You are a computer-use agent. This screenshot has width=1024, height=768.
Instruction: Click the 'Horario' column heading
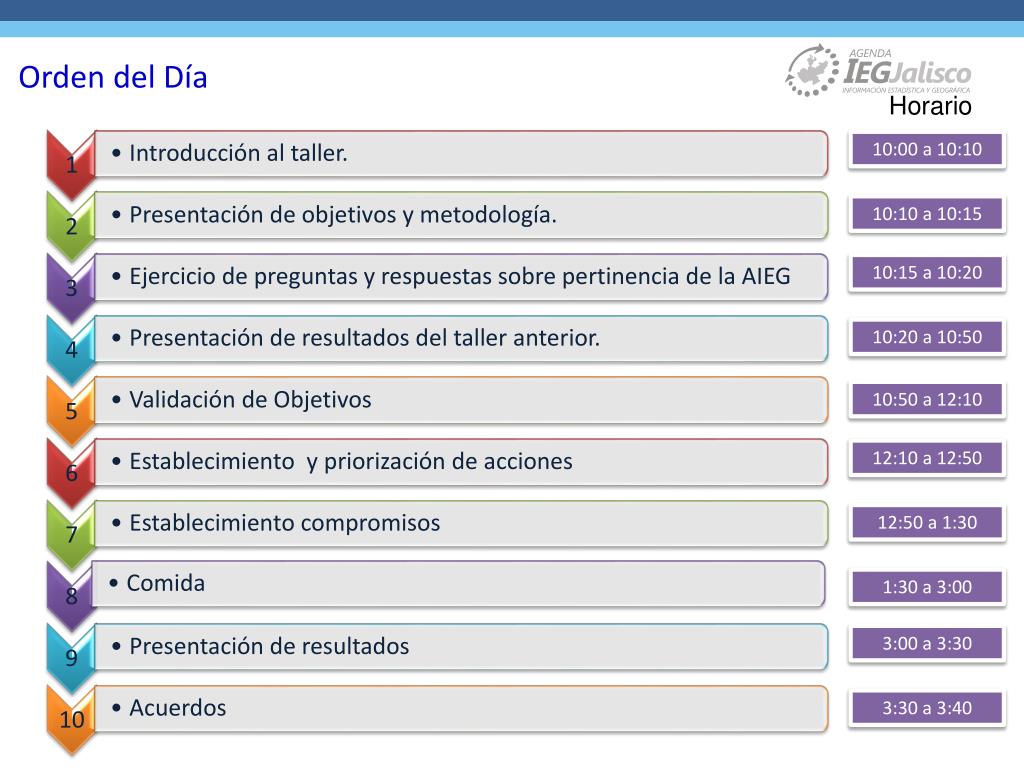coord(930,106)
